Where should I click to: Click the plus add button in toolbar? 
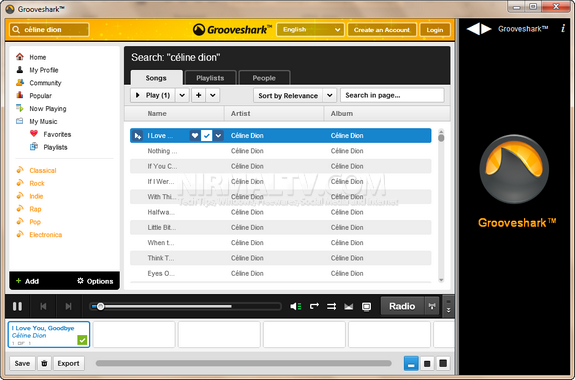(x=198, y=95)
